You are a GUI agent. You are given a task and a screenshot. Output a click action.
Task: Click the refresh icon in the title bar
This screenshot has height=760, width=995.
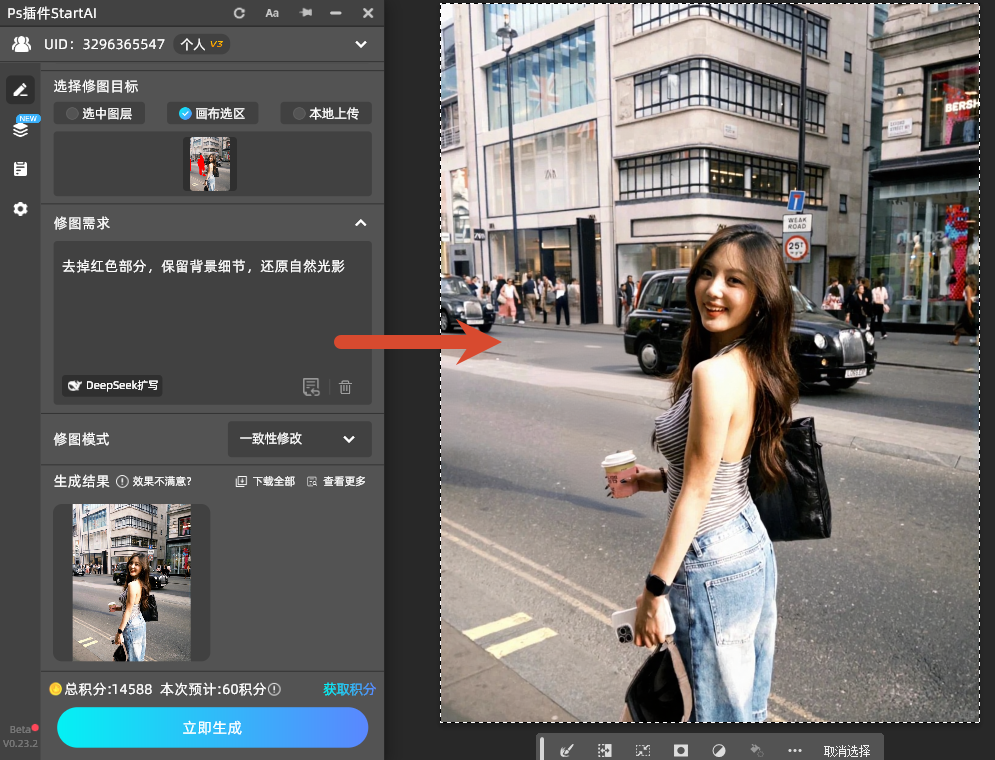click(241, 13)
